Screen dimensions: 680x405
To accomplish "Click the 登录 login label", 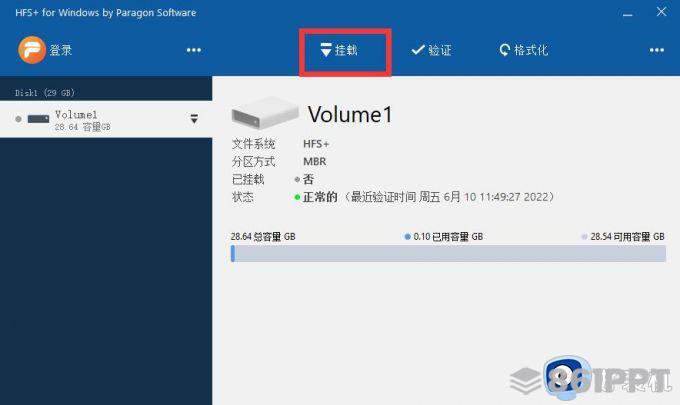I will point(61,50).
